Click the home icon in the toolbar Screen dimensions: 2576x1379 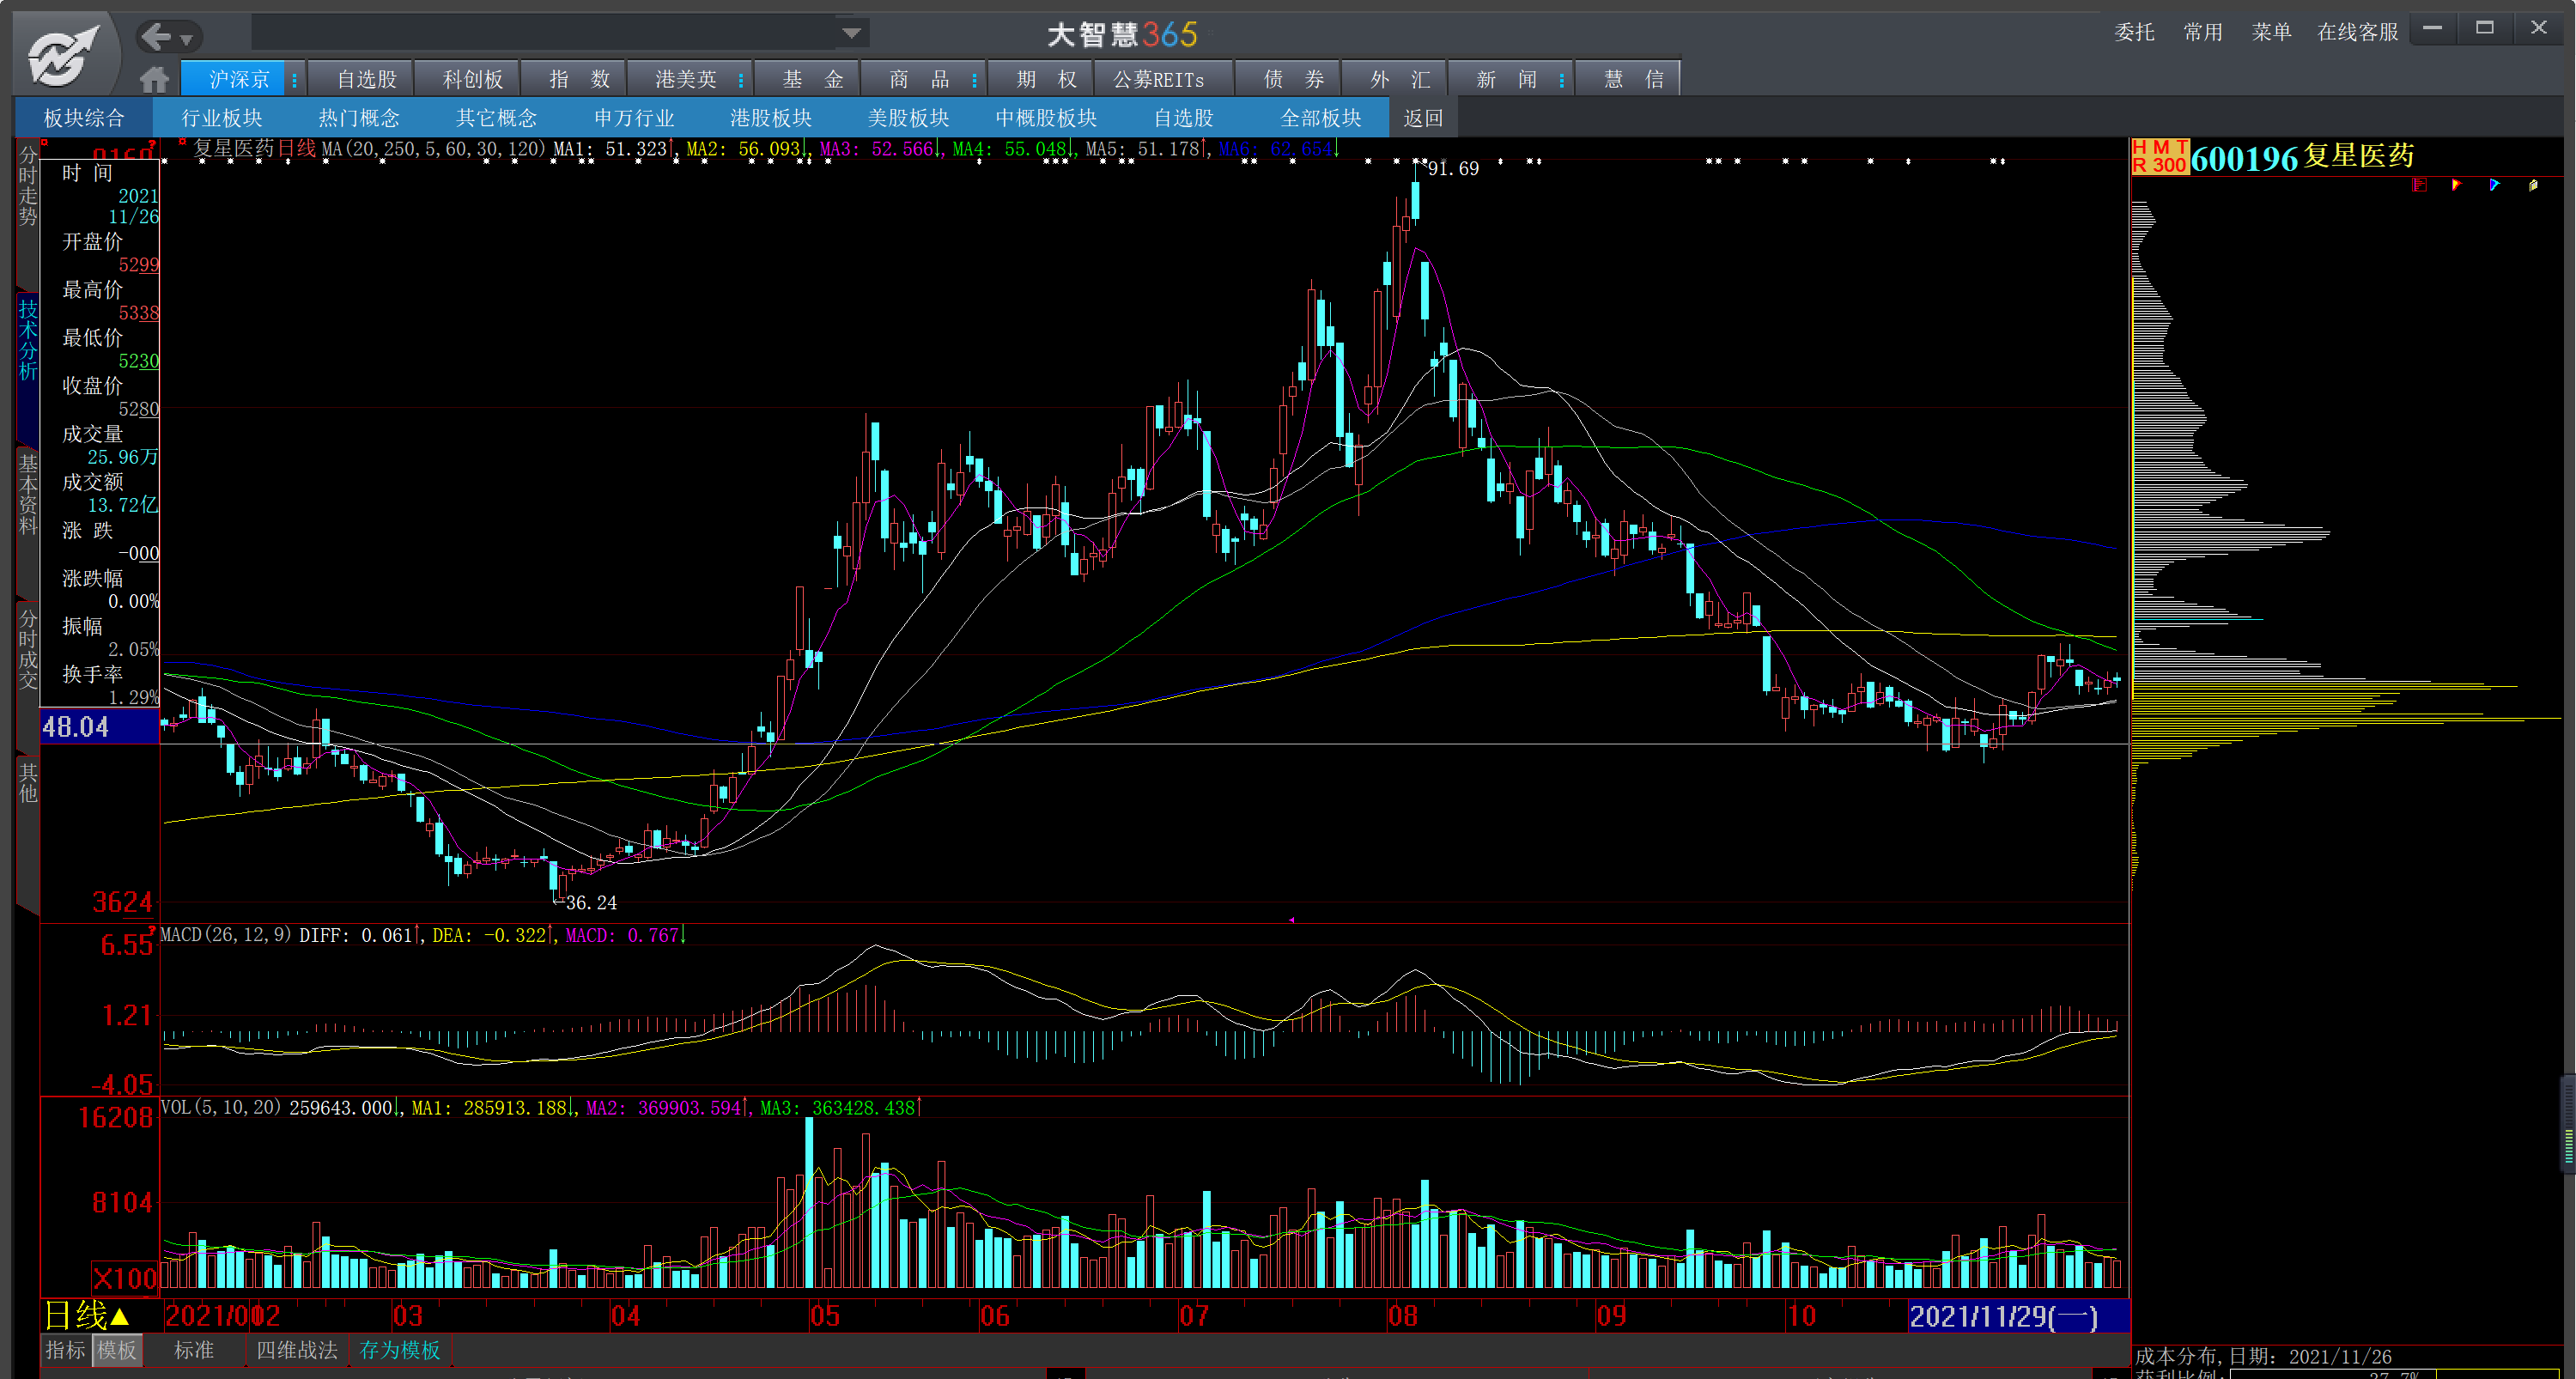153,79
